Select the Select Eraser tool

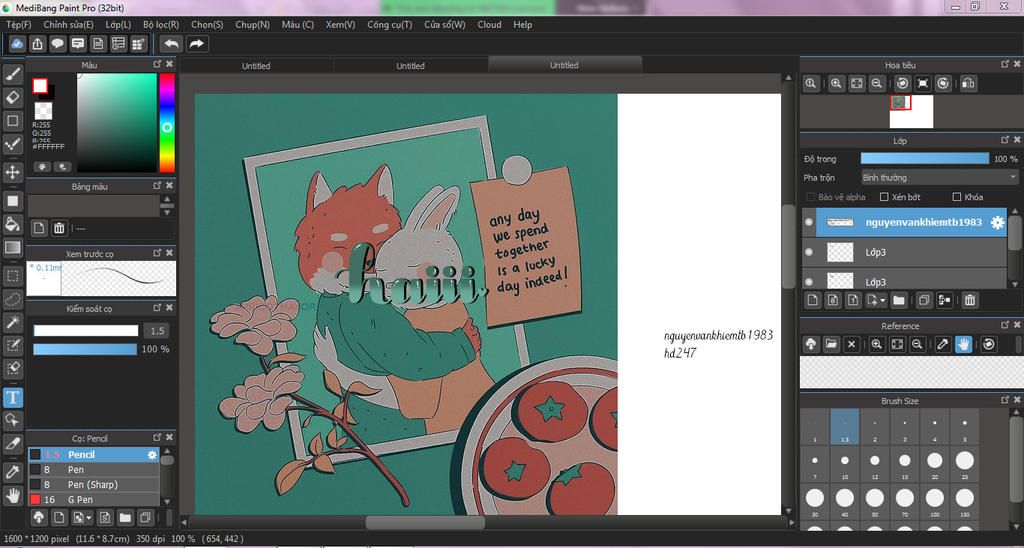12,369
